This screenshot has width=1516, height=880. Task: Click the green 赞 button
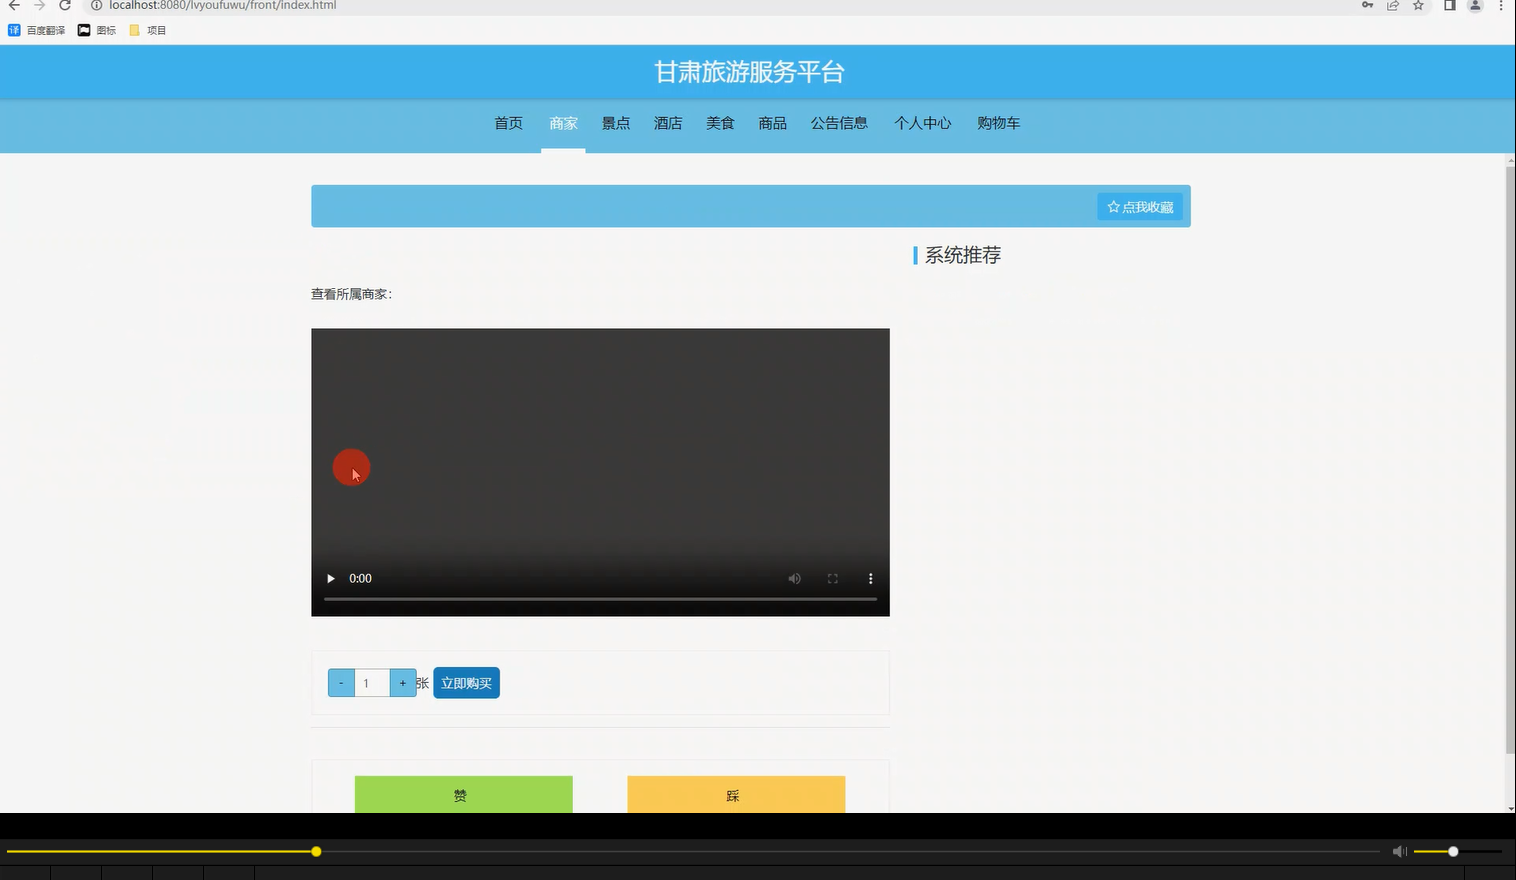coord(464,794)
